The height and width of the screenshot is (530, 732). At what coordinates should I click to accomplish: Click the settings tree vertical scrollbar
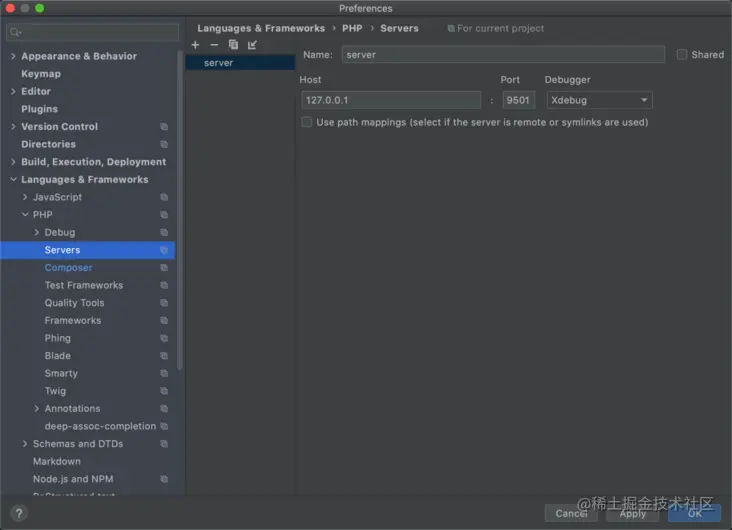(180, 210)
